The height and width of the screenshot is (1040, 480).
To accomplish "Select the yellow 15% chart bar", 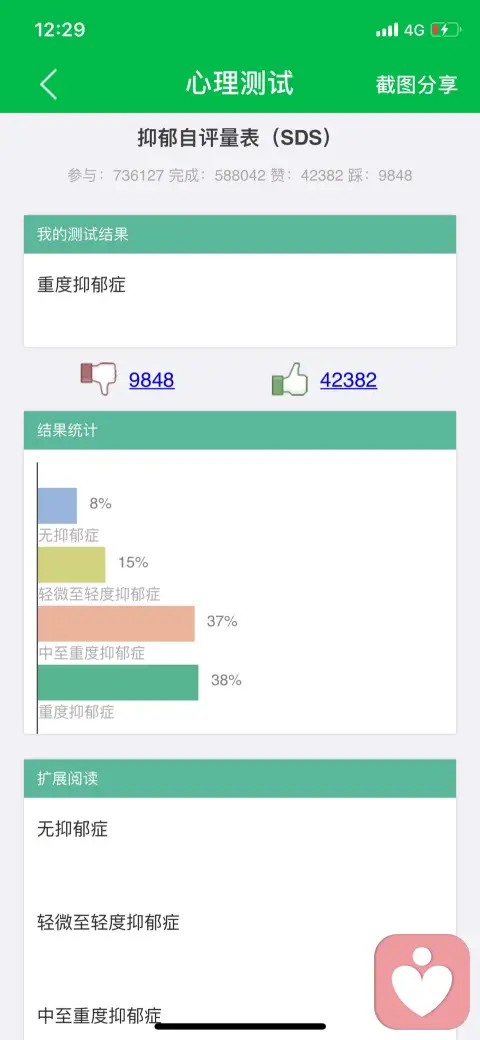I will (x=72, y=564).
